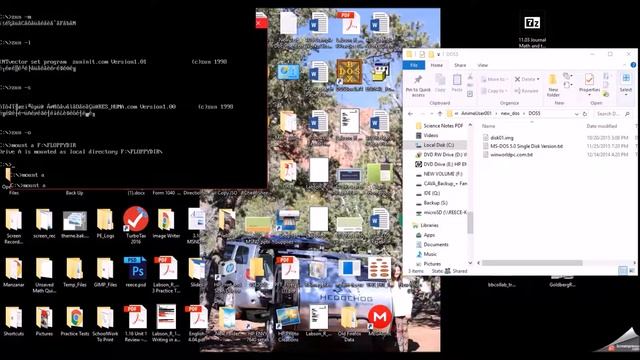Sort files by Date modified header
This screenshot has height=360, width=640.
[602, 126]
